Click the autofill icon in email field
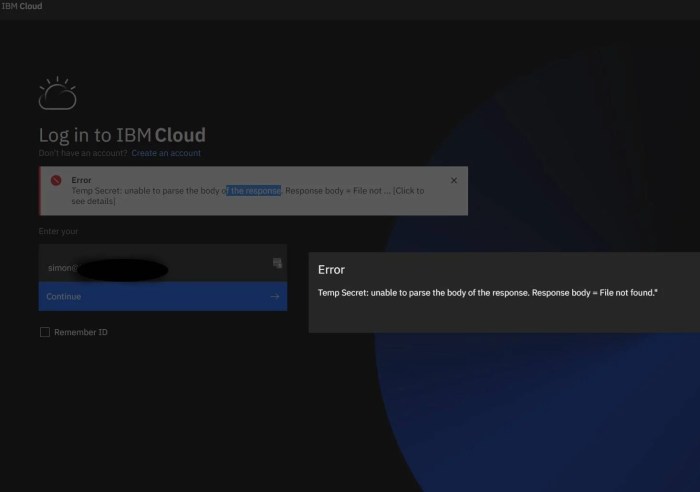This screenshot has height=492, width=700. click(277, 263)
